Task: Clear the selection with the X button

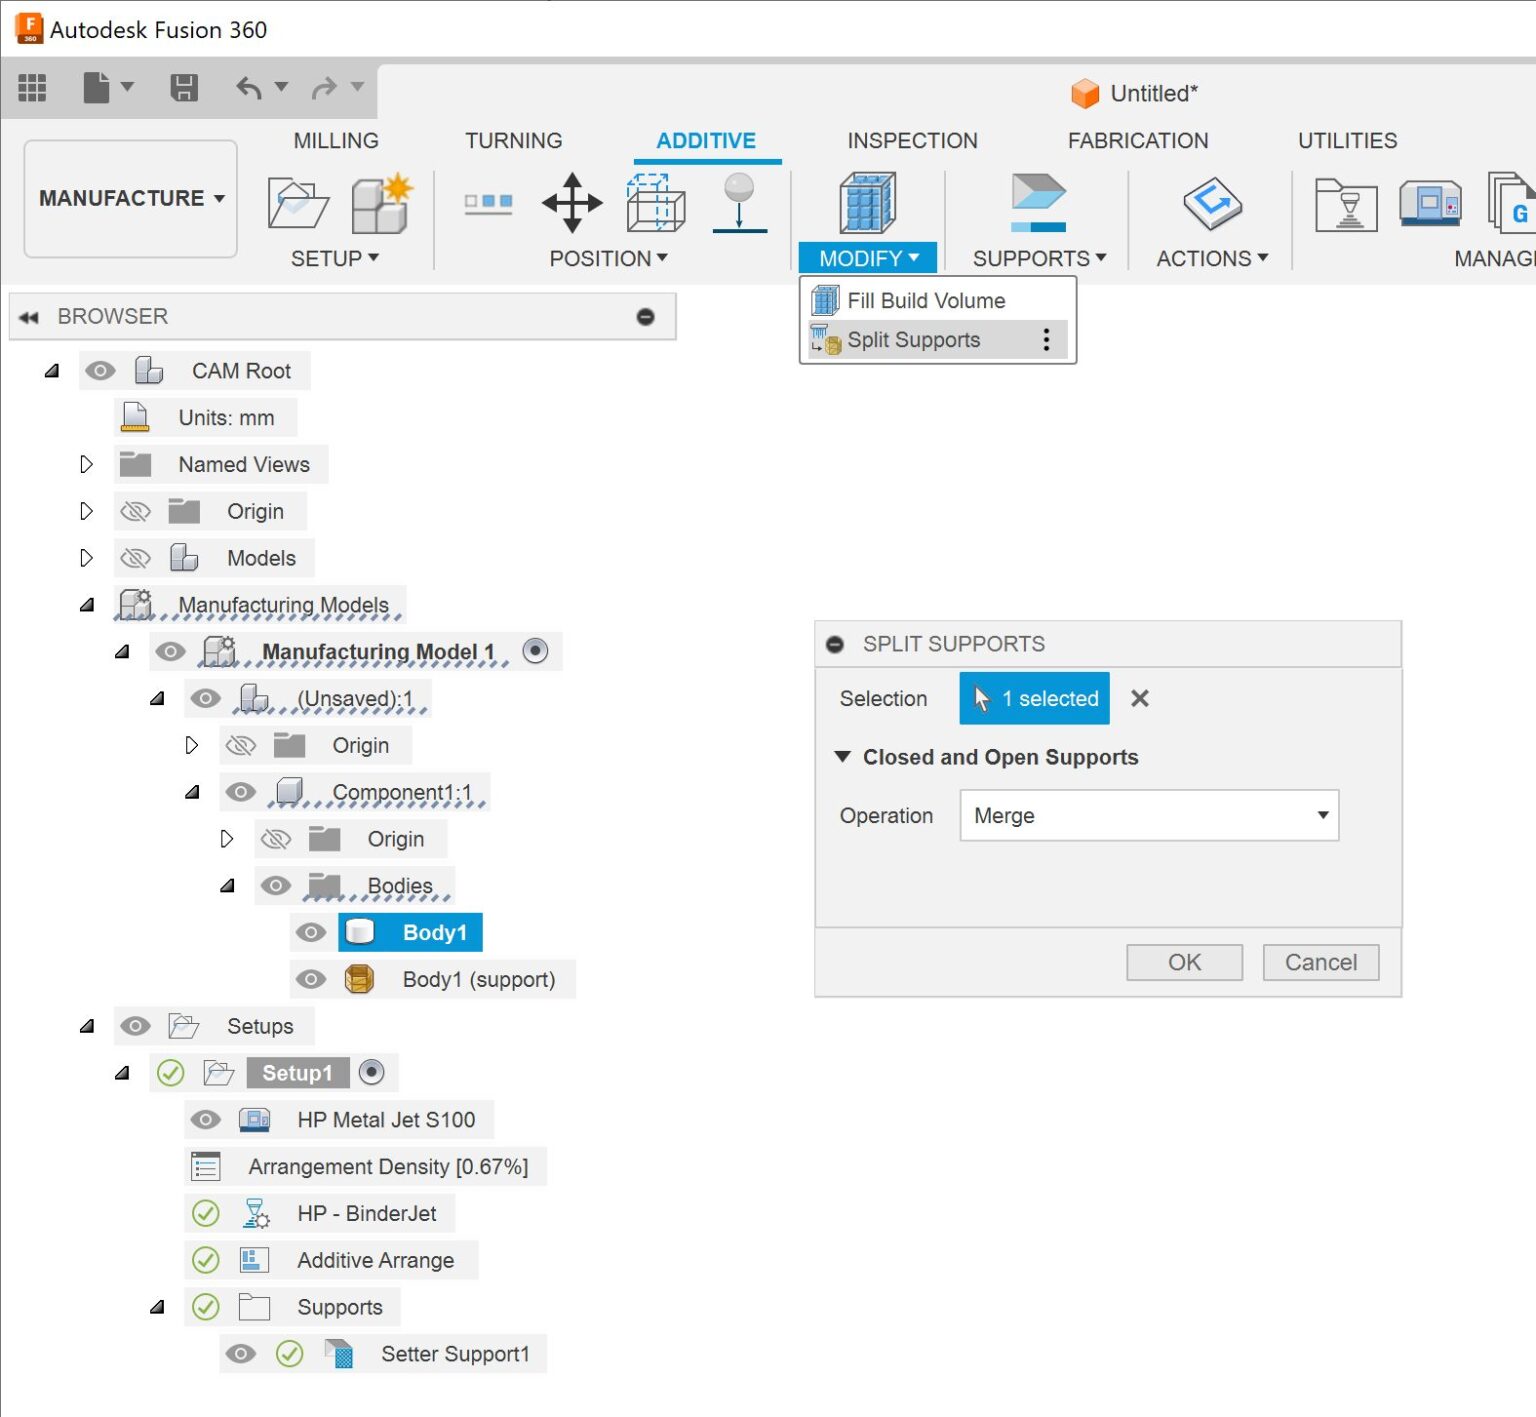Action: pos(1139,698)
